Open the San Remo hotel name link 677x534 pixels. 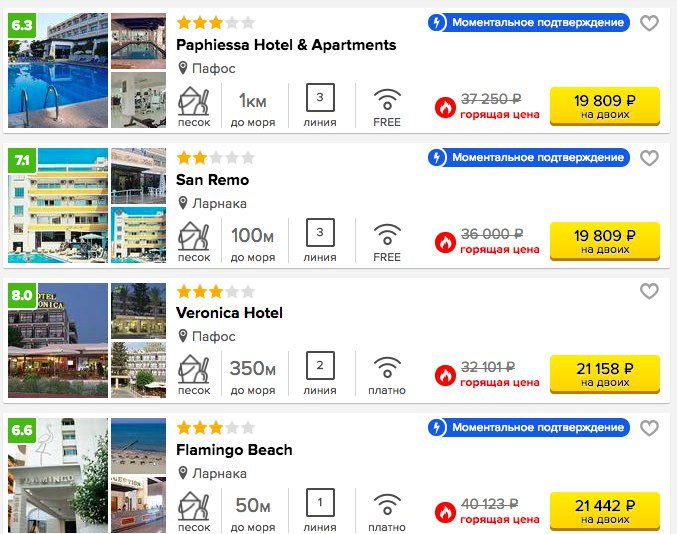click(212, 180)
